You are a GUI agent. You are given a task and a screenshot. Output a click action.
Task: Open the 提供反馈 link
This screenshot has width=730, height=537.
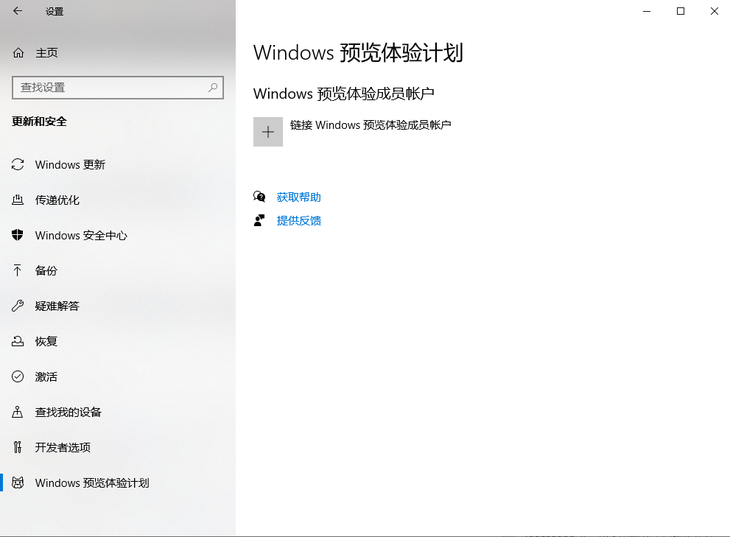298,221
